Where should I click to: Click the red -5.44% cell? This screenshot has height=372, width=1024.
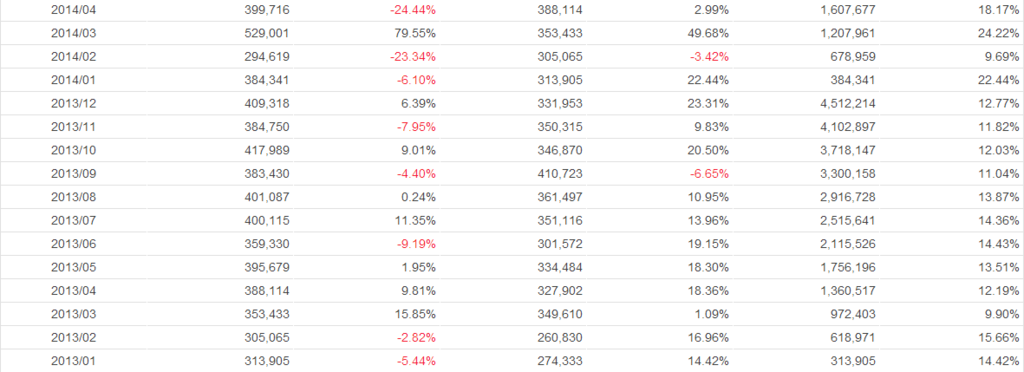[416, 362]
